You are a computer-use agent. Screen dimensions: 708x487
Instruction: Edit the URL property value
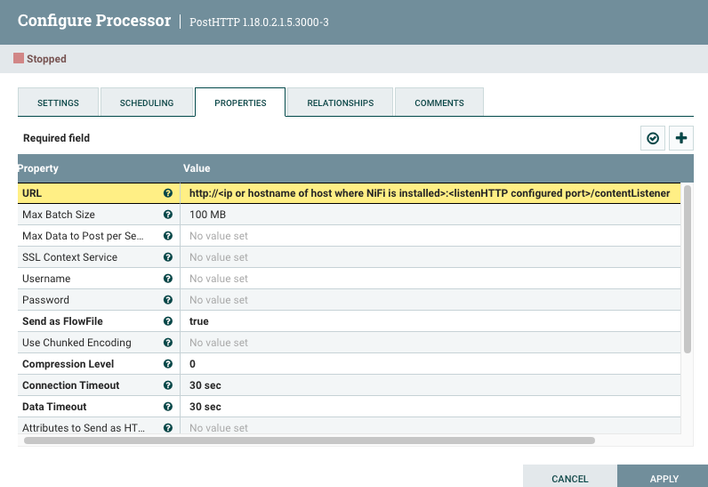point(430,193)
